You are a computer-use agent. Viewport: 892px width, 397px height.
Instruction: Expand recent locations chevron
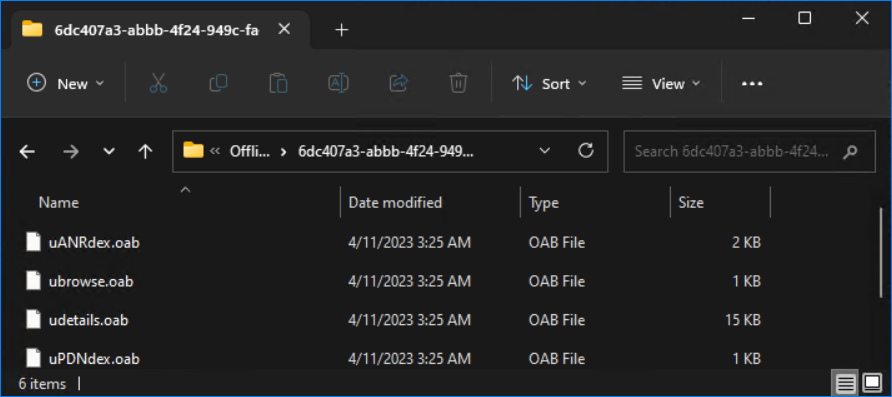(108, 151)
